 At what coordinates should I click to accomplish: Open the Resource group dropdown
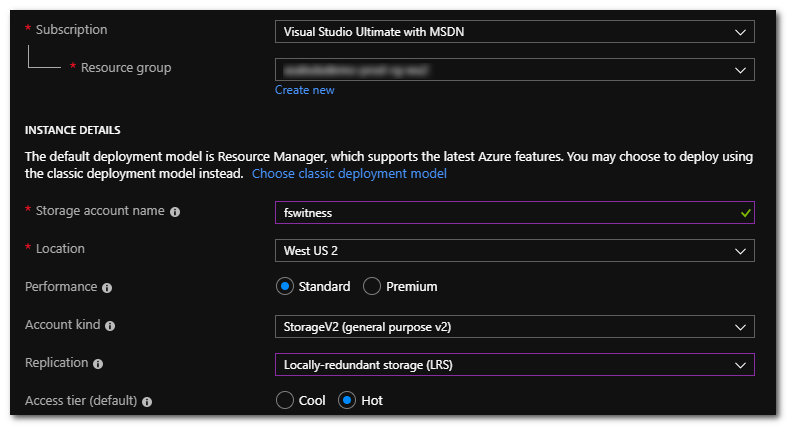[x=514, y=70]
